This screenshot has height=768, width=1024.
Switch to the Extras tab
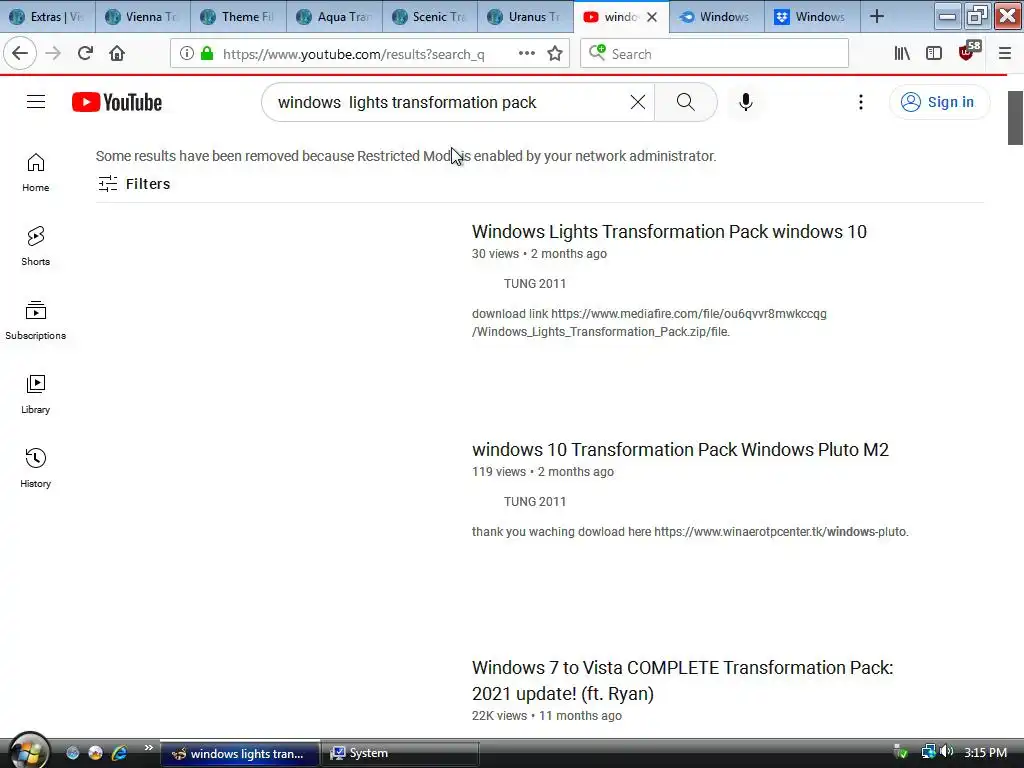pos(48,17)
